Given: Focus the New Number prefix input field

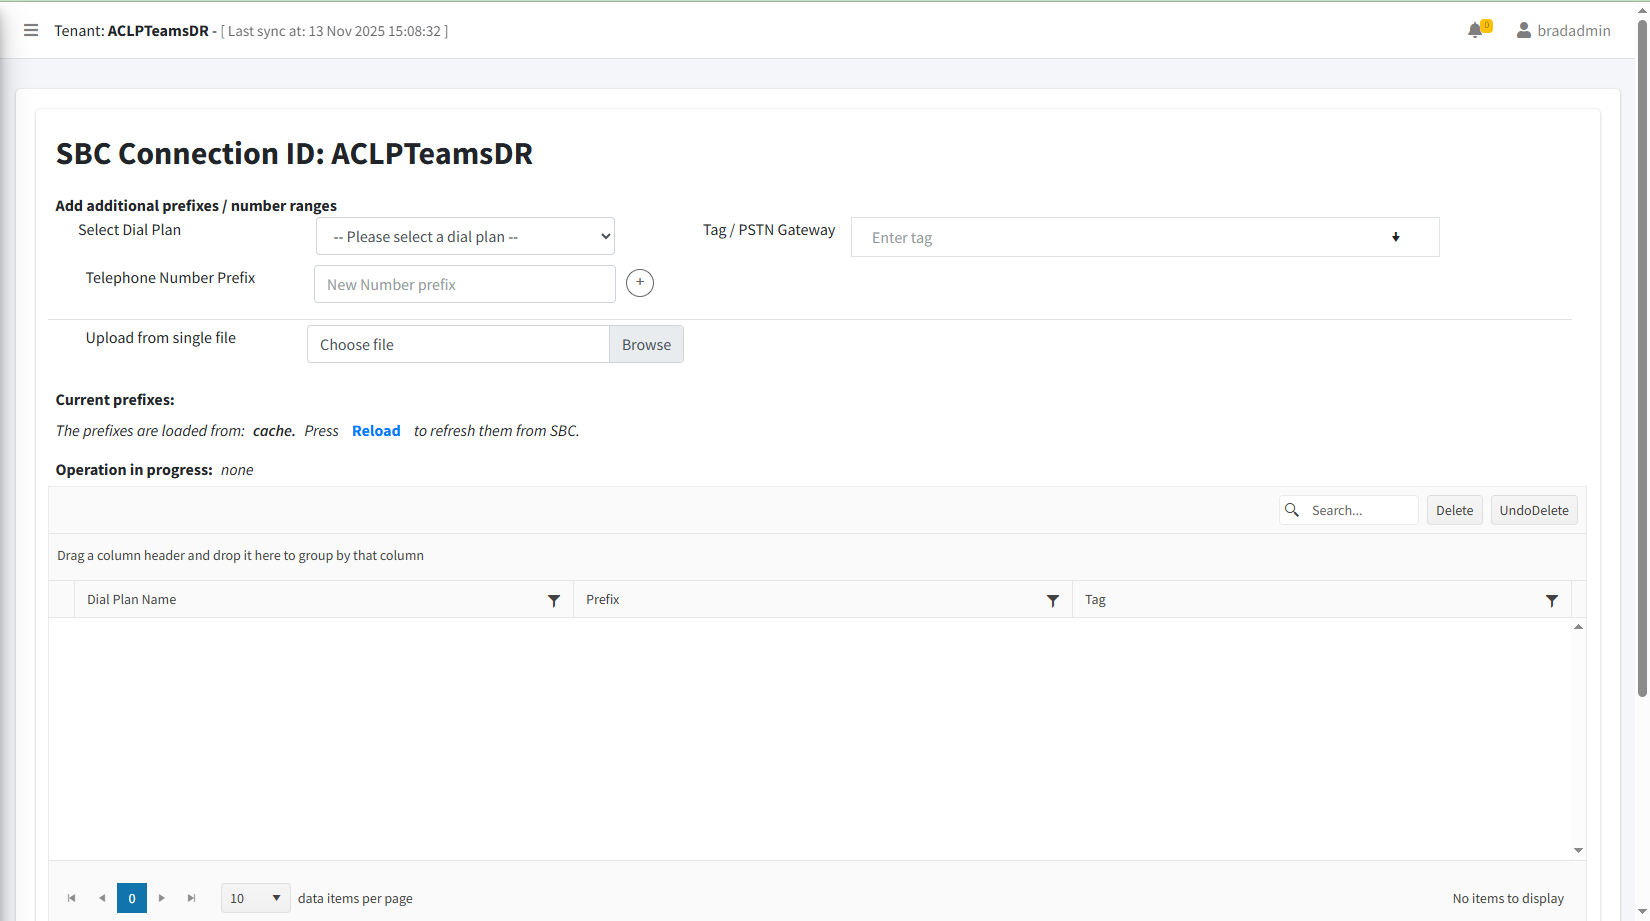Looking at the screenshot, I should coord(465,285).
